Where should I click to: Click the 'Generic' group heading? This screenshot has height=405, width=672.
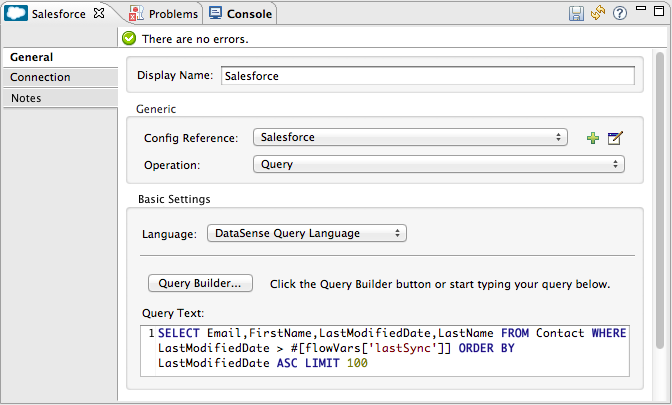[156, 109]
